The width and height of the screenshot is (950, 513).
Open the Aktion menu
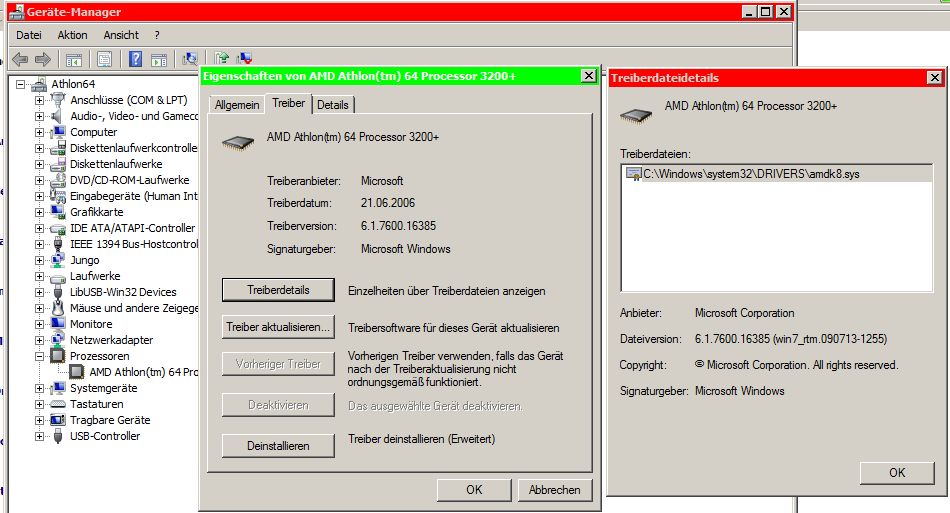(x=73, y=35)
